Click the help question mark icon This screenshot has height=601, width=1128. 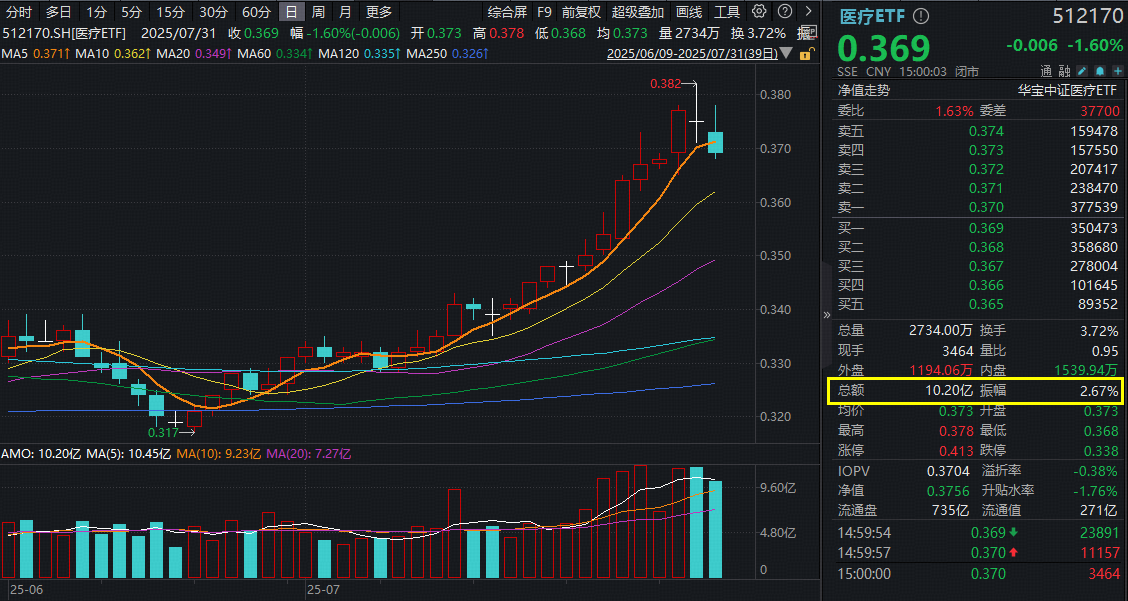(783, 12)
